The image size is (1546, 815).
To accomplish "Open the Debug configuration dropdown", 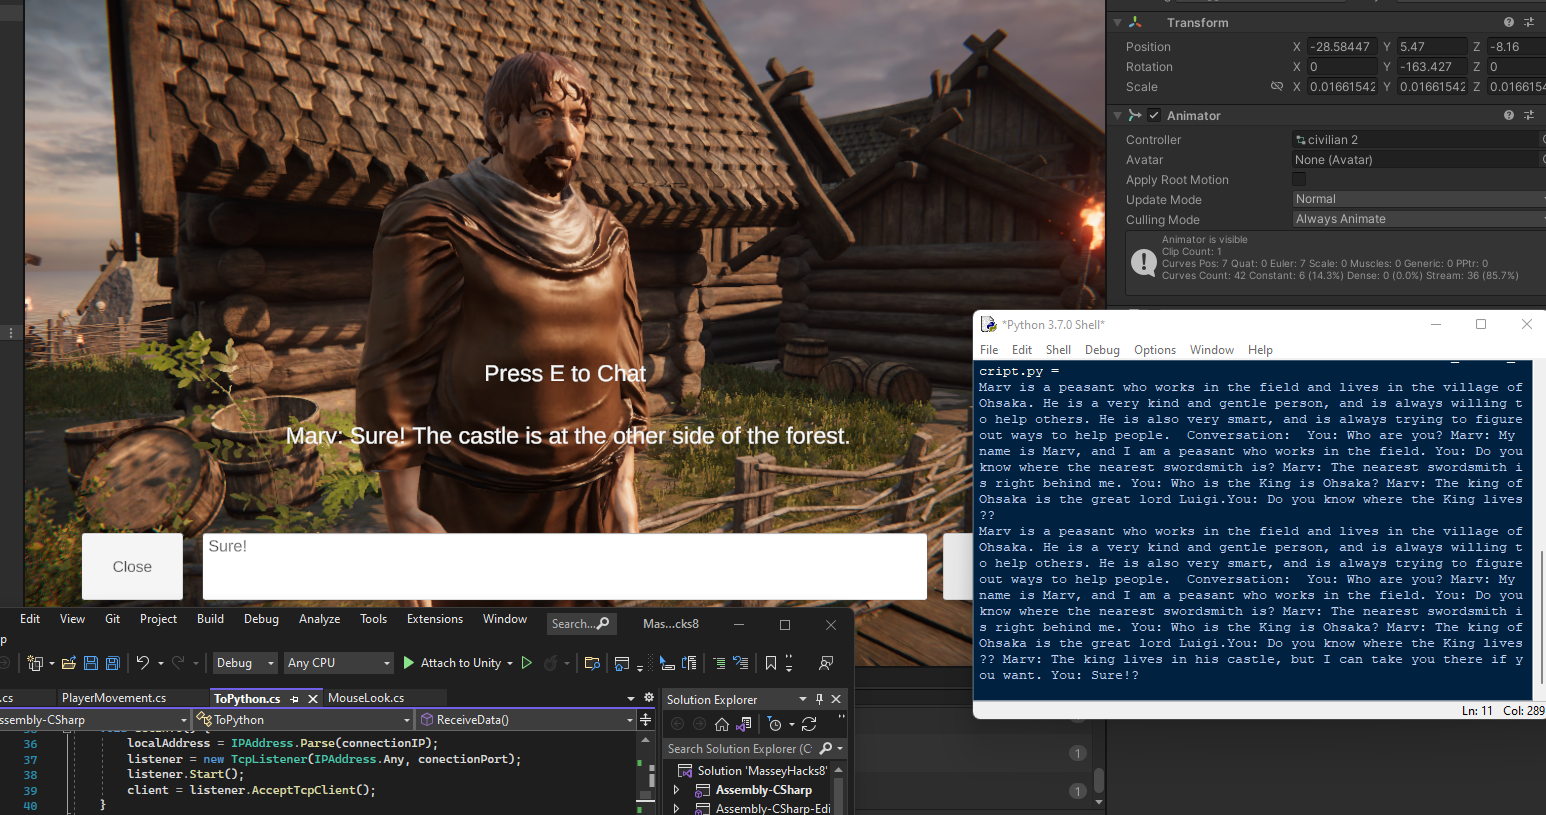I will click(246, 663).
